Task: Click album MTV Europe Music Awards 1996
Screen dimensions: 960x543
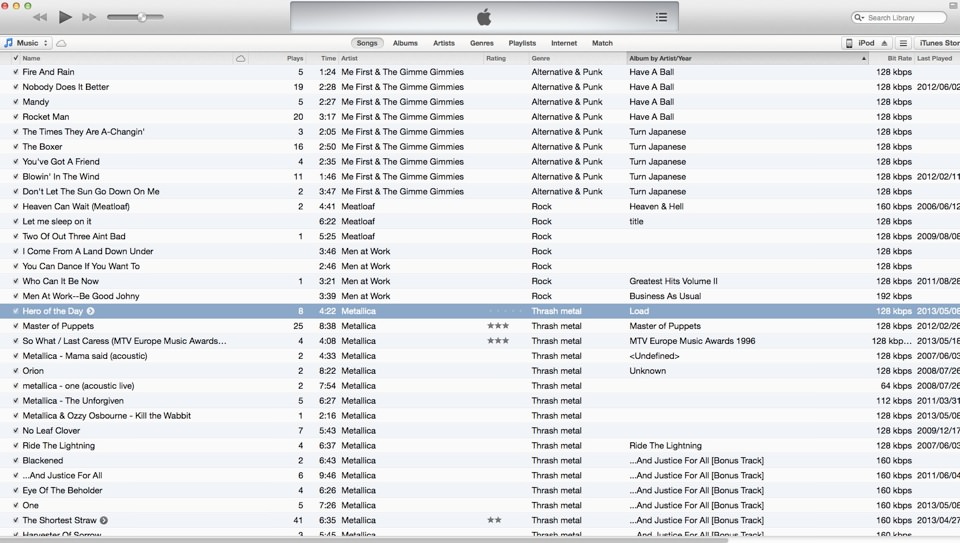Action: click(692, 341)
